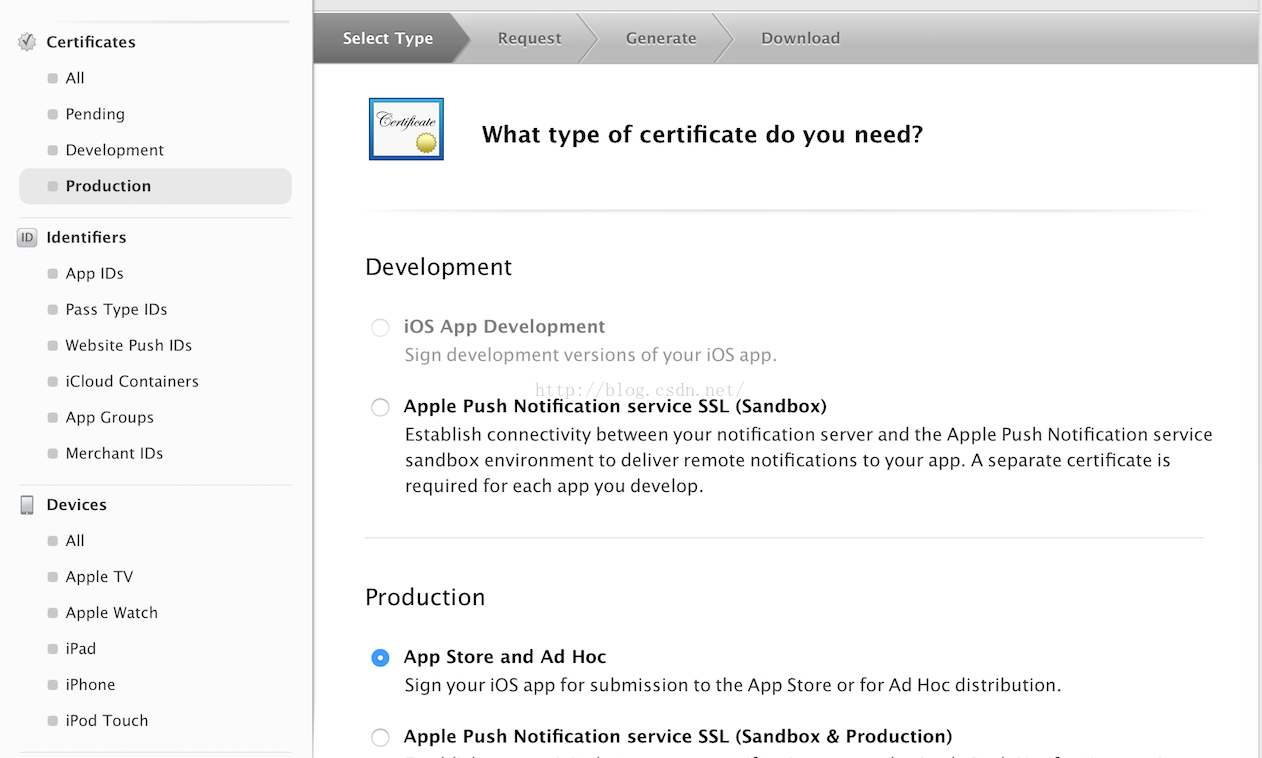Click the Certificates section seal icon

(27, 42)
